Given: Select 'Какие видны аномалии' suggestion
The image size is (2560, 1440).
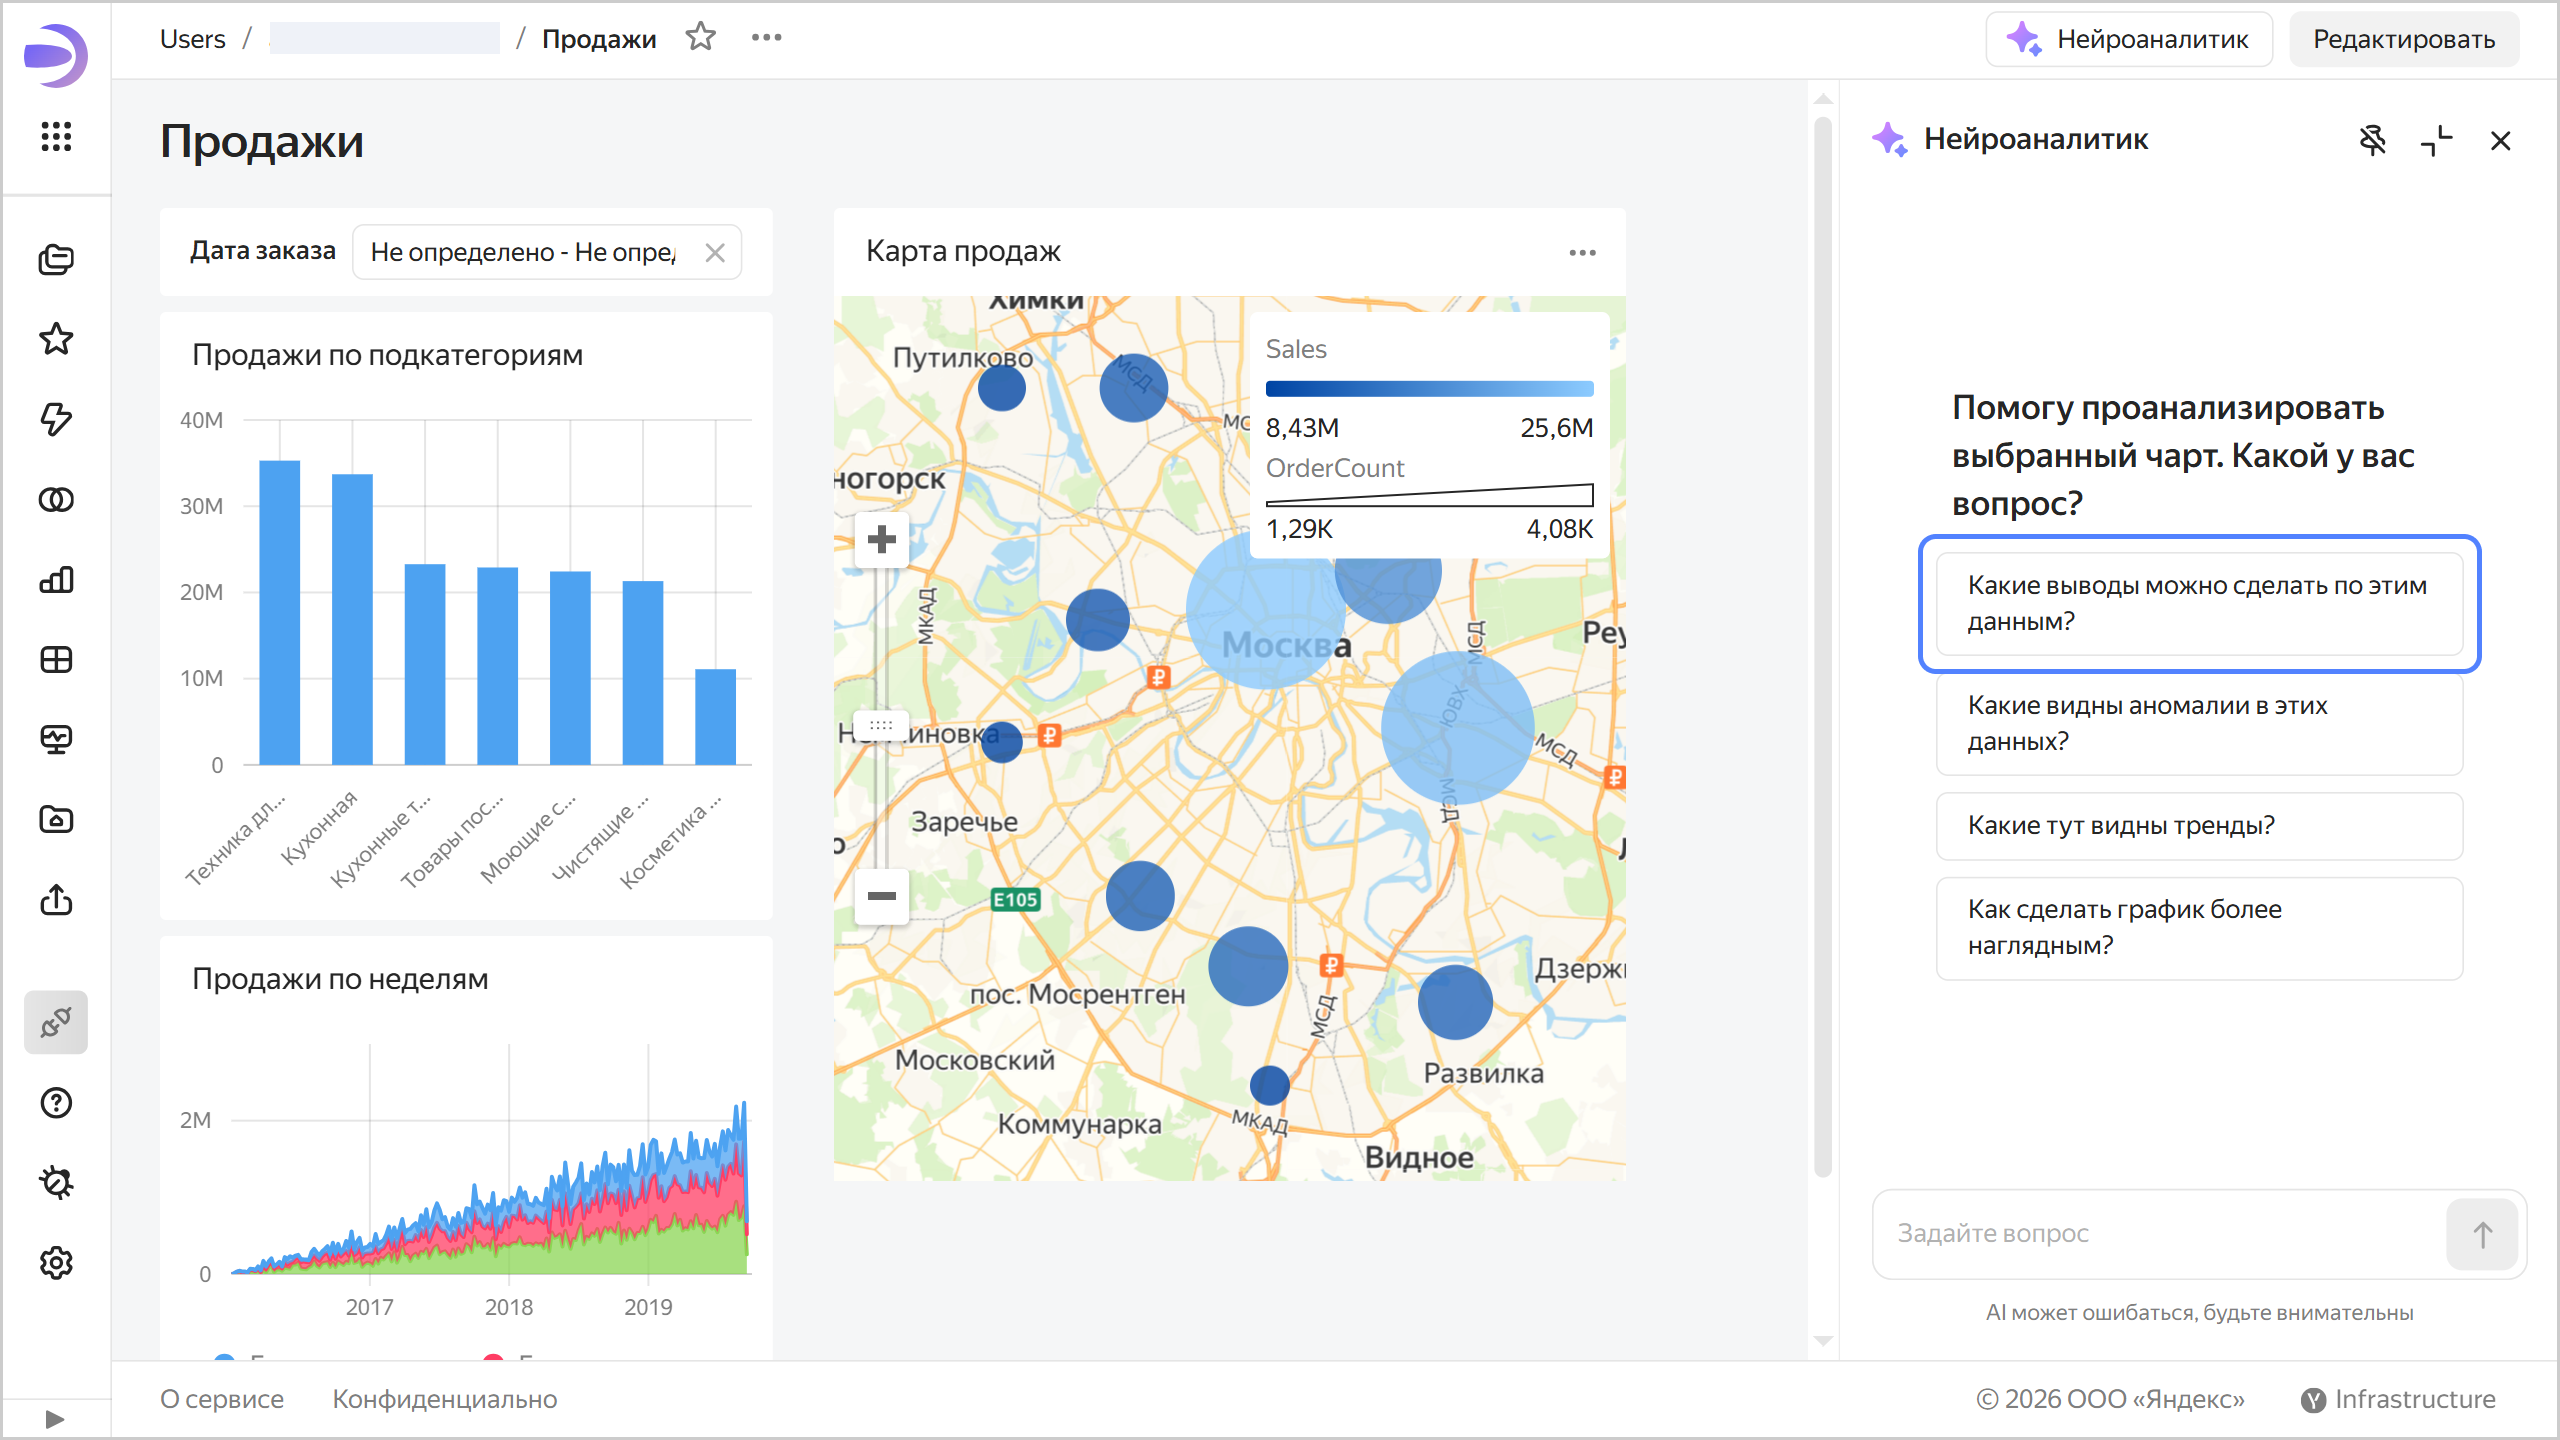Looking at the screenshot, I should point(2199,724).
